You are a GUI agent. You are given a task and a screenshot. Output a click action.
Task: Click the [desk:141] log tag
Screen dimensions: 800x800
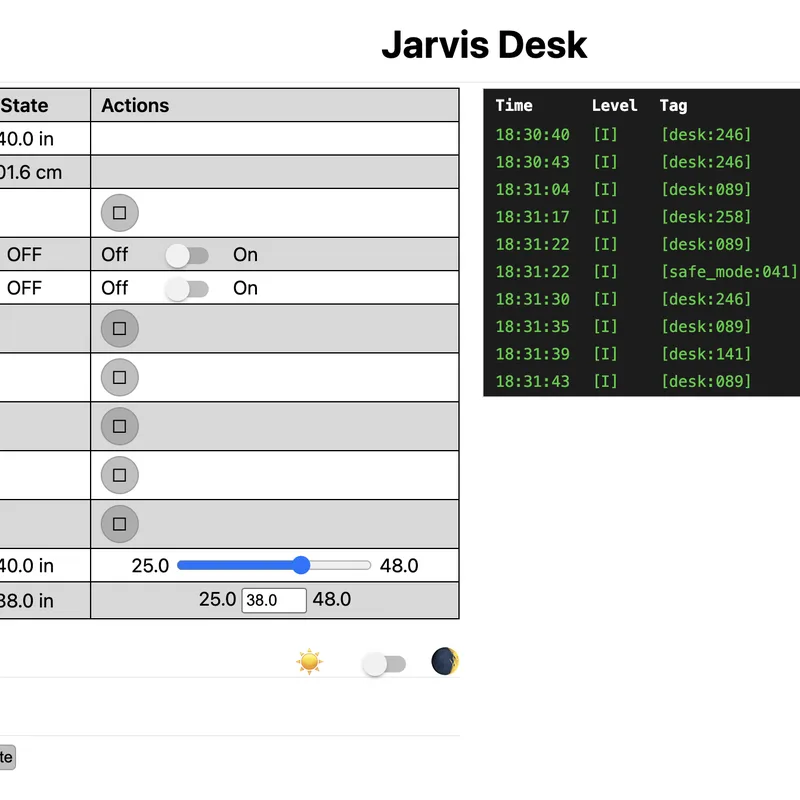pyautogui.click(x=706, y=354)
